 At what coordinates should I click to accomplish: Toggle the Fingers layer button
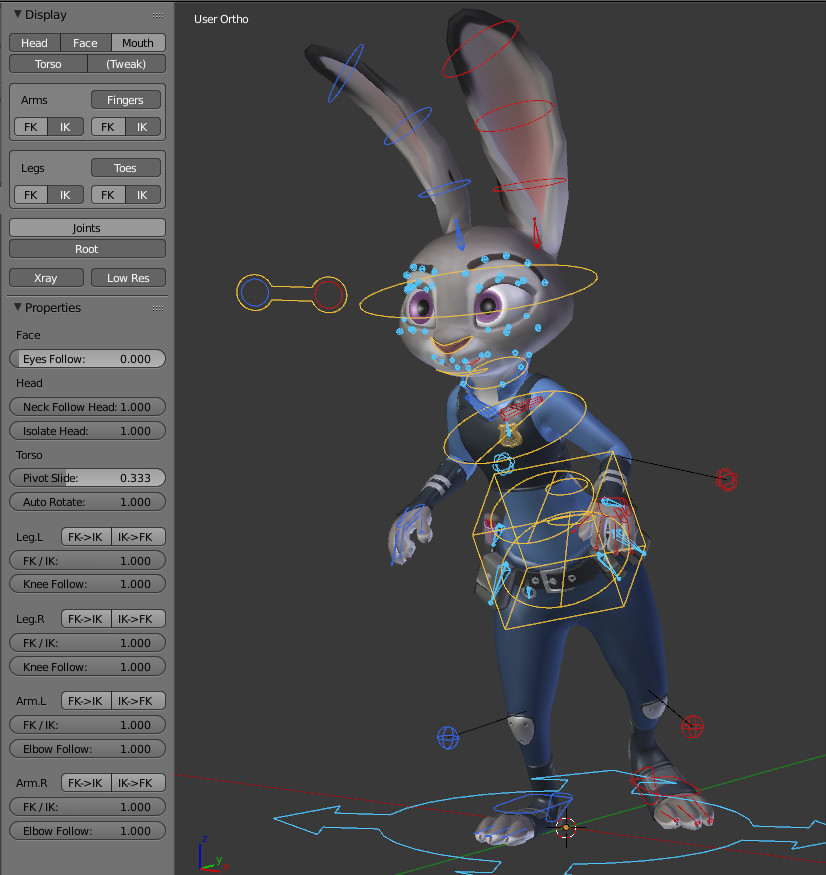[126, 100]
